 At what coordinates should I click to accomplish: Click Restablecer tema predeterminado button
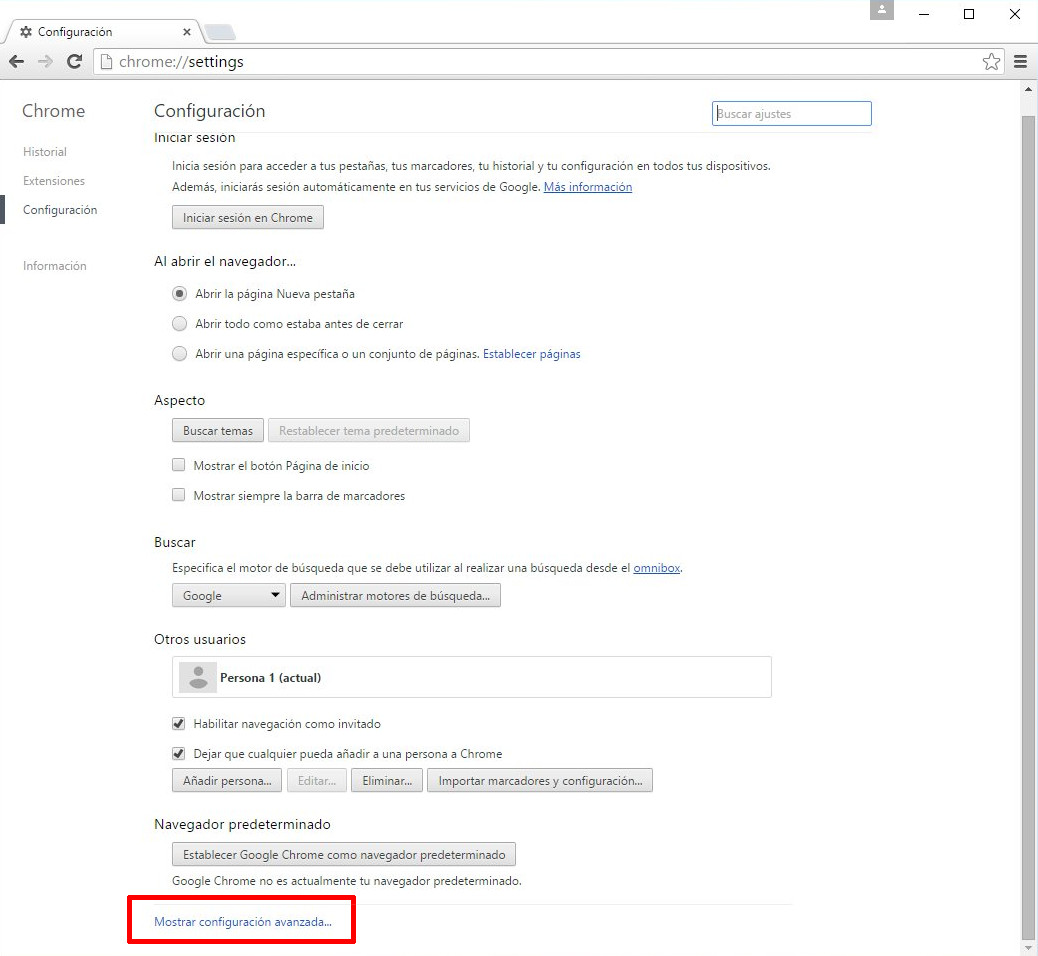coord(369,430)
